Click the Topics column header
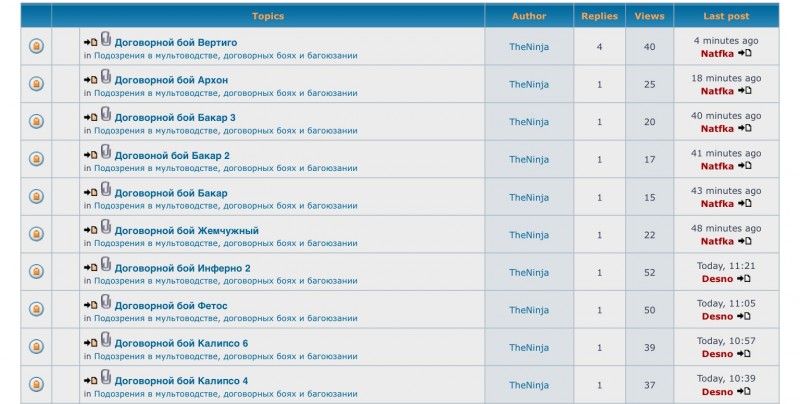800x404 pixels. pyautogui.click(x=268, y=16)
